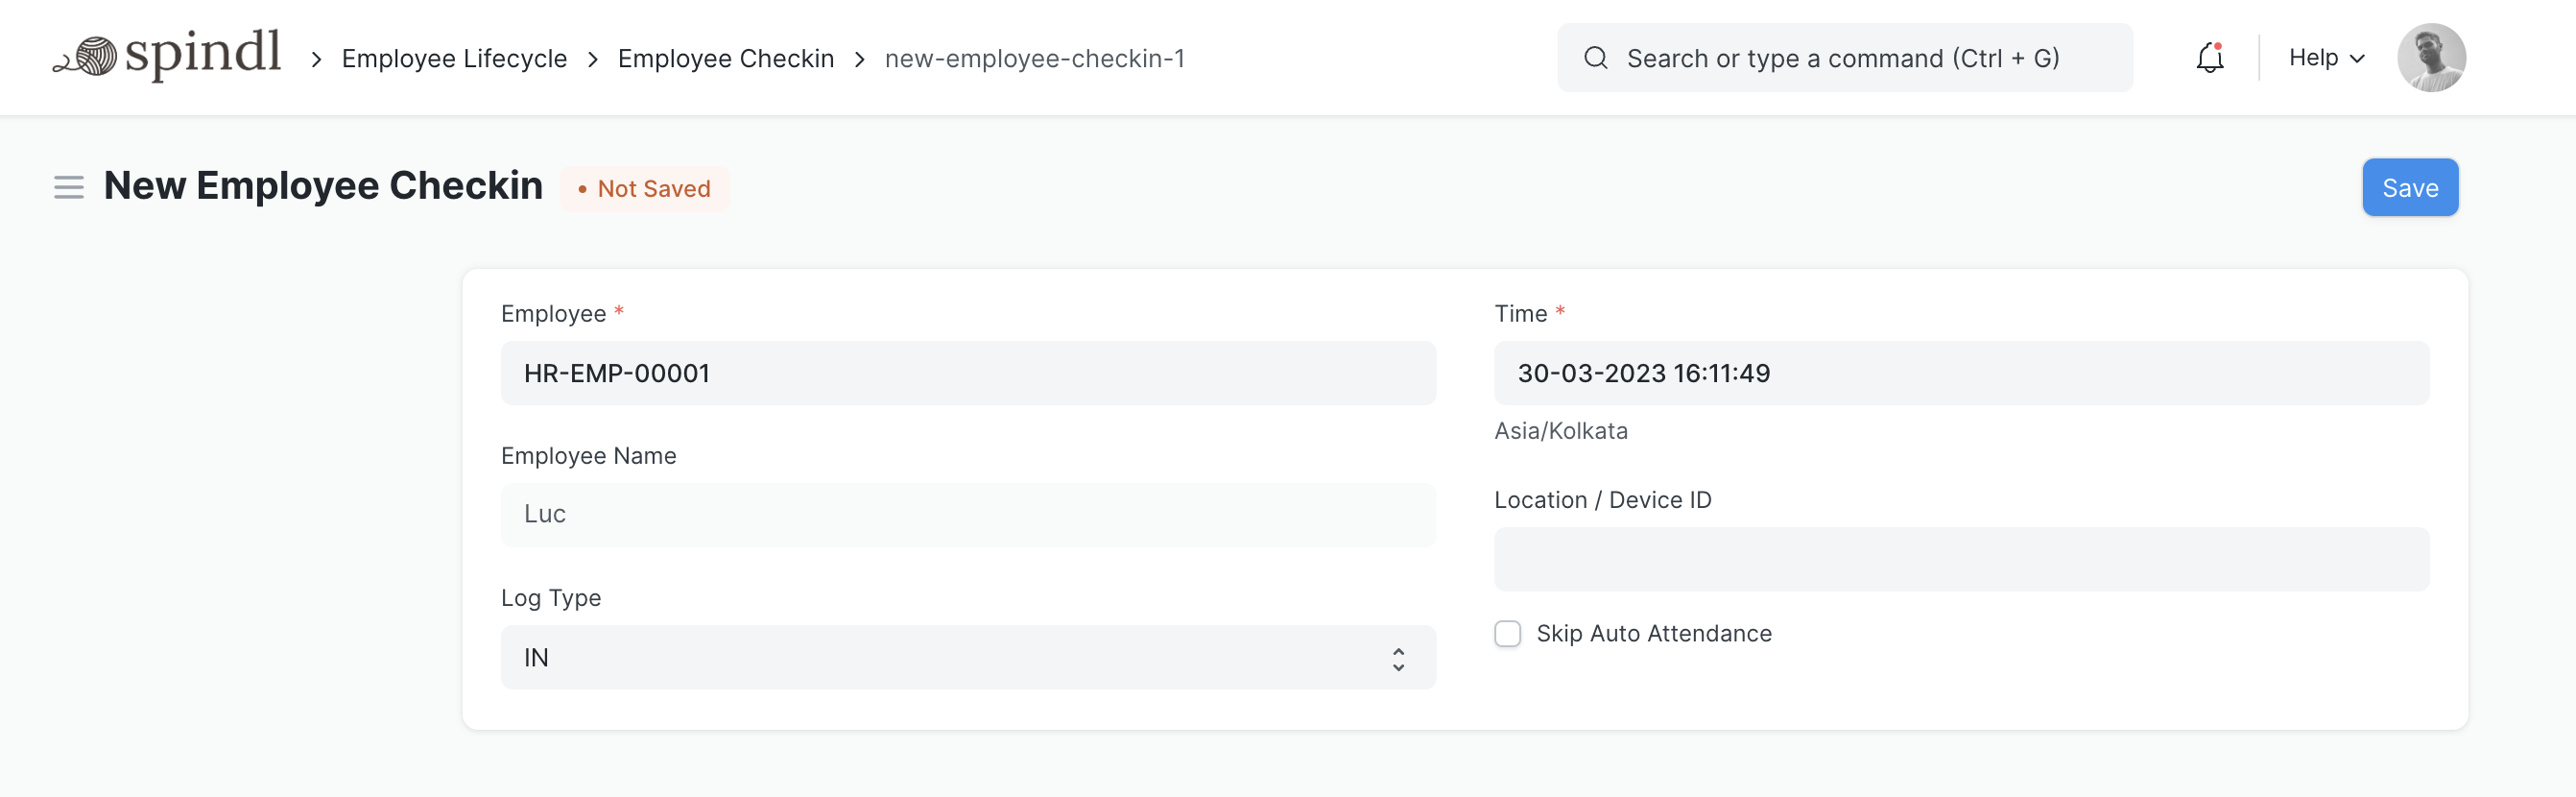The width and height of the screenshot is (2576, 797).
Task: Edit the Employee field HR-EMP-00001
Action: (967, 373)
